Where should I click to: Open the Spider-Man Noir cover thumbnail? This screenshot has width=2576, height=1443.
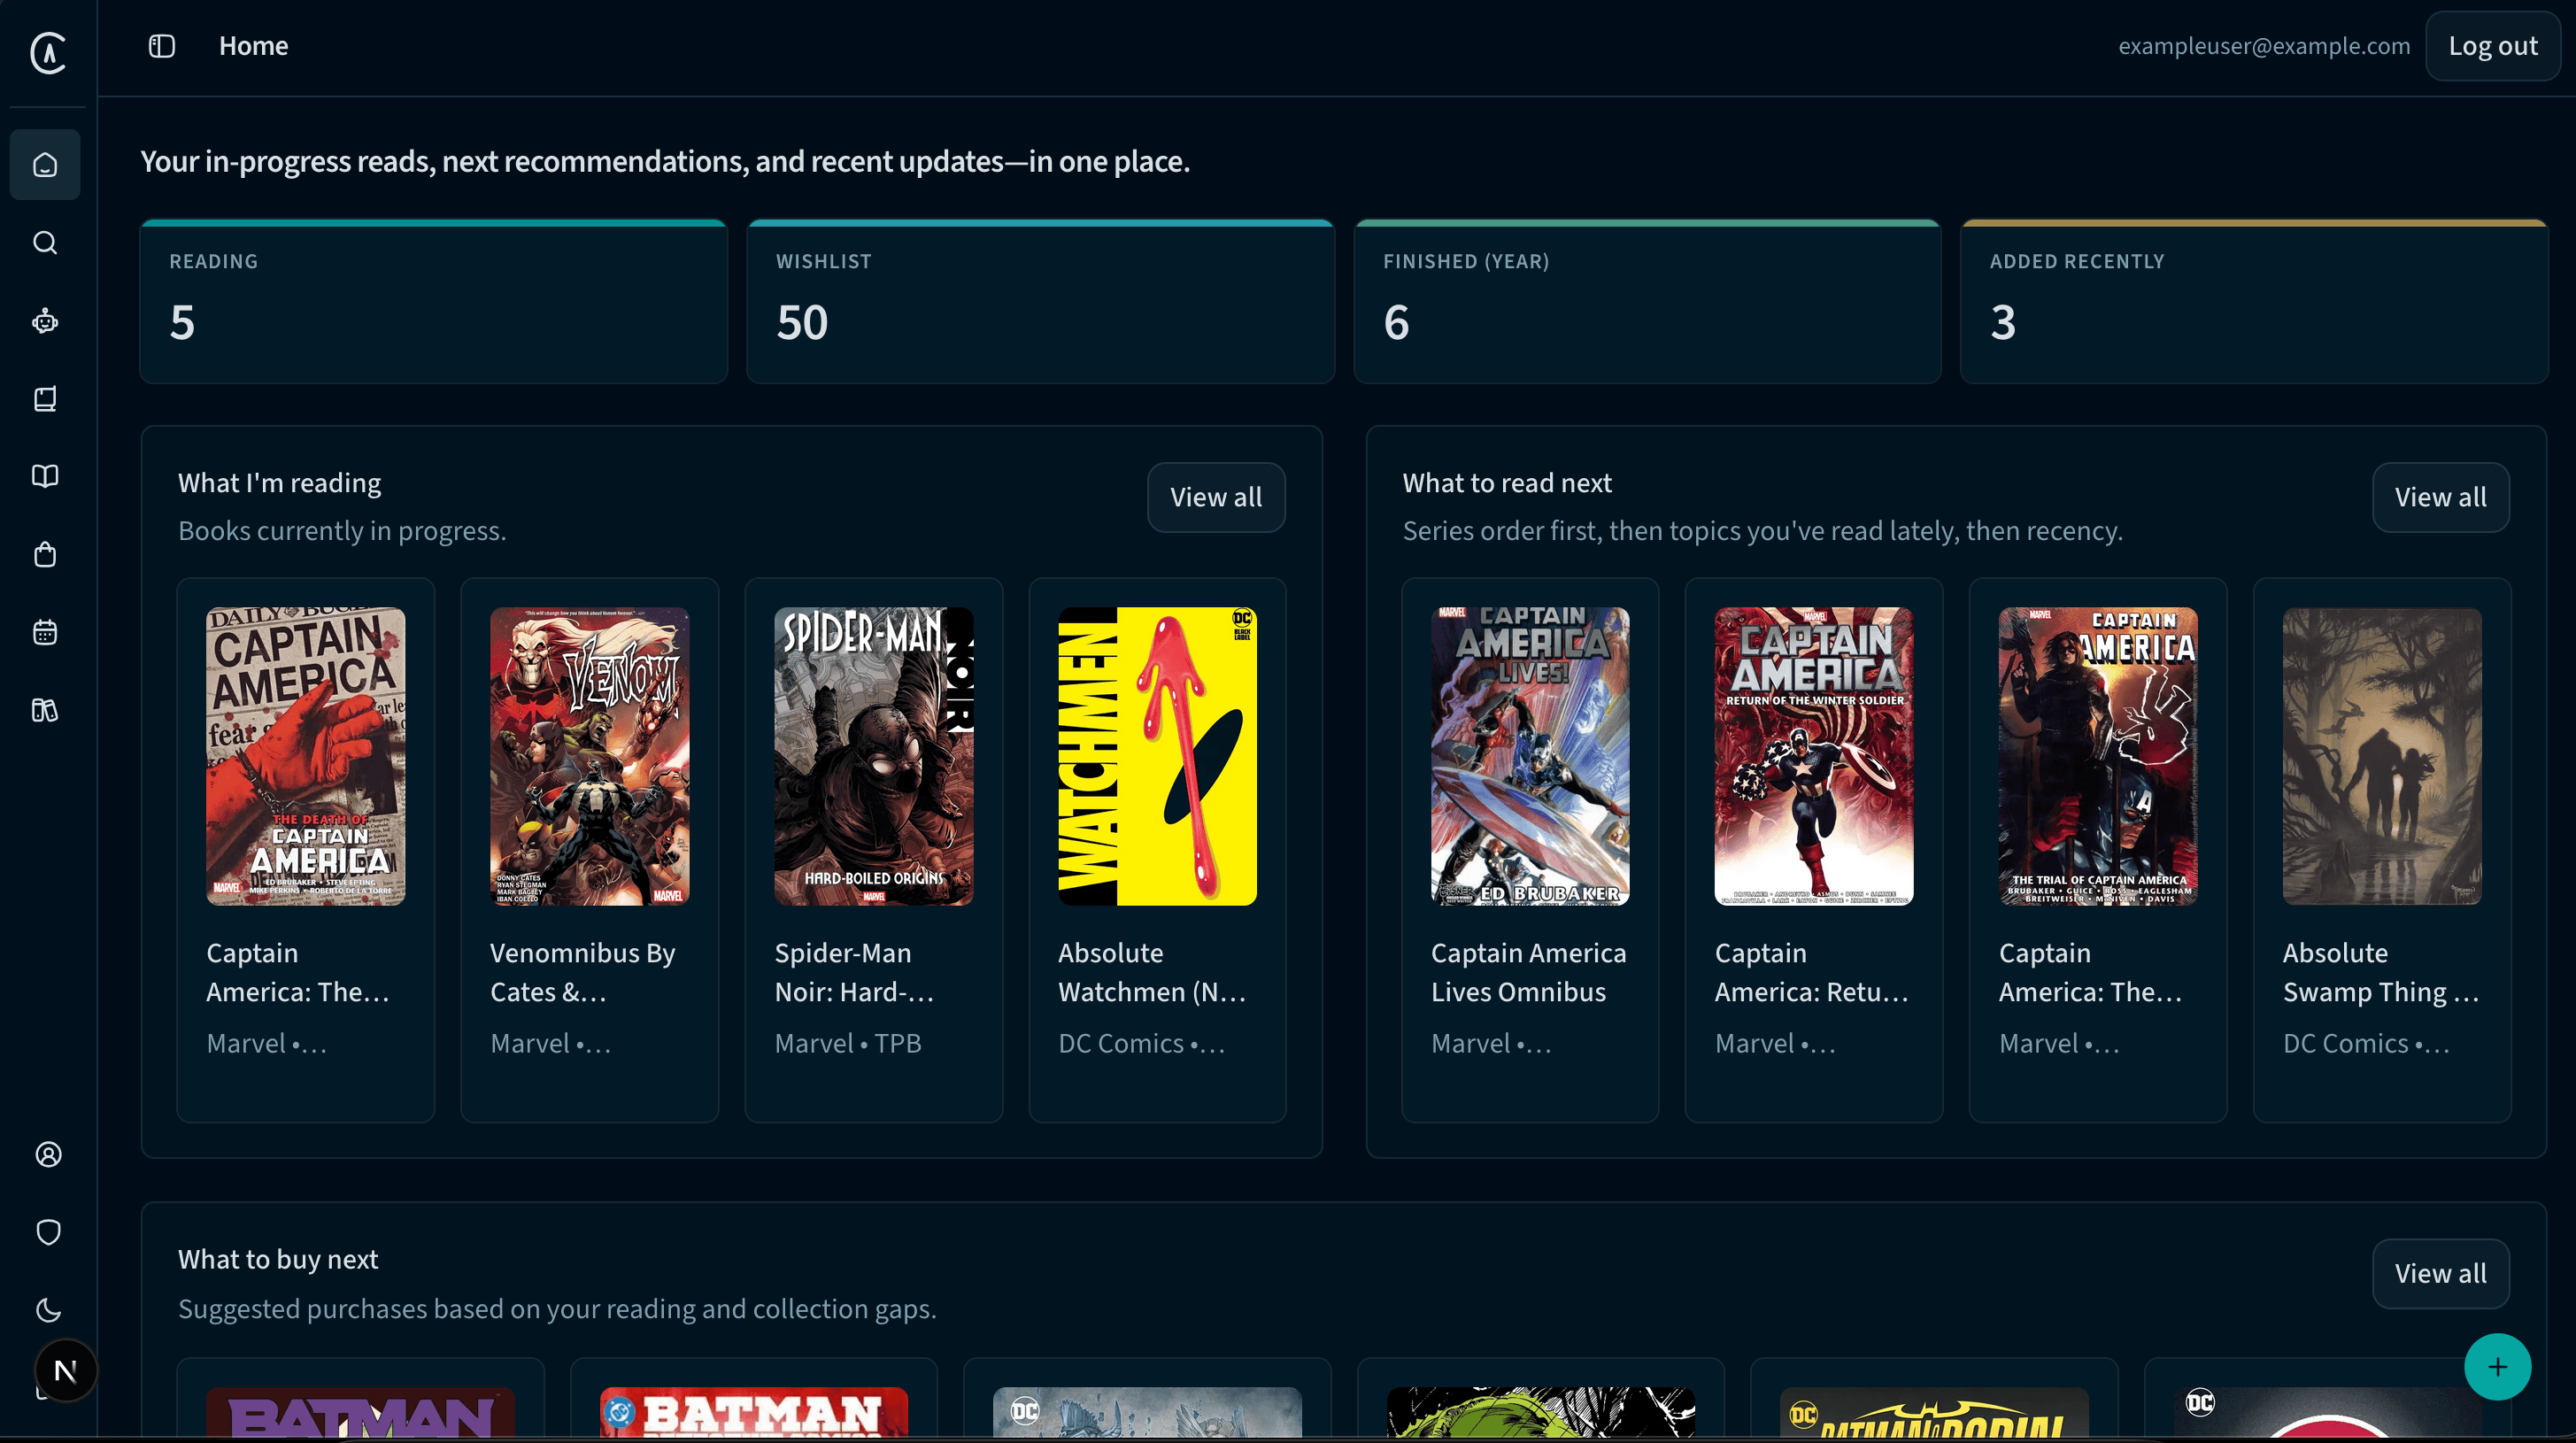(x=874, y=756)
